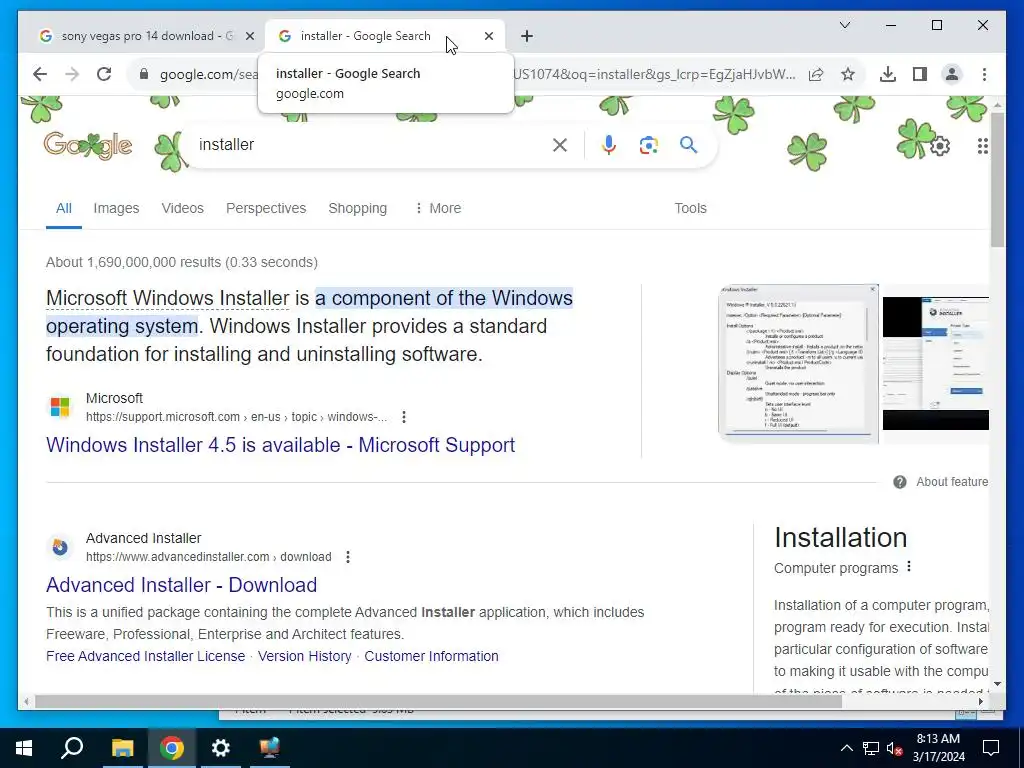Open taskbar Search
Image resolution: width=1024 pixels, height=768 pixels.
point(72,748)
